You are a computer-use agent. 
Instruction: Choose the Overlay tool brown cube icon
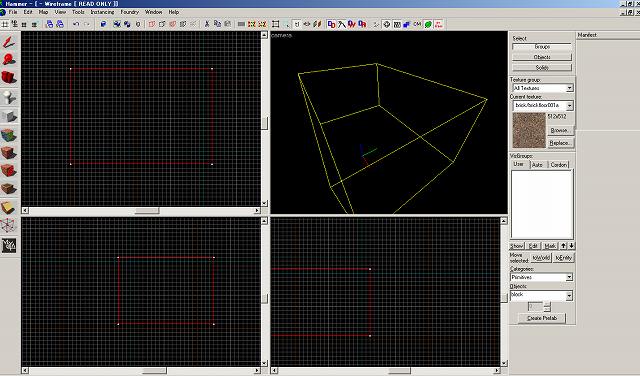[9, 189]
